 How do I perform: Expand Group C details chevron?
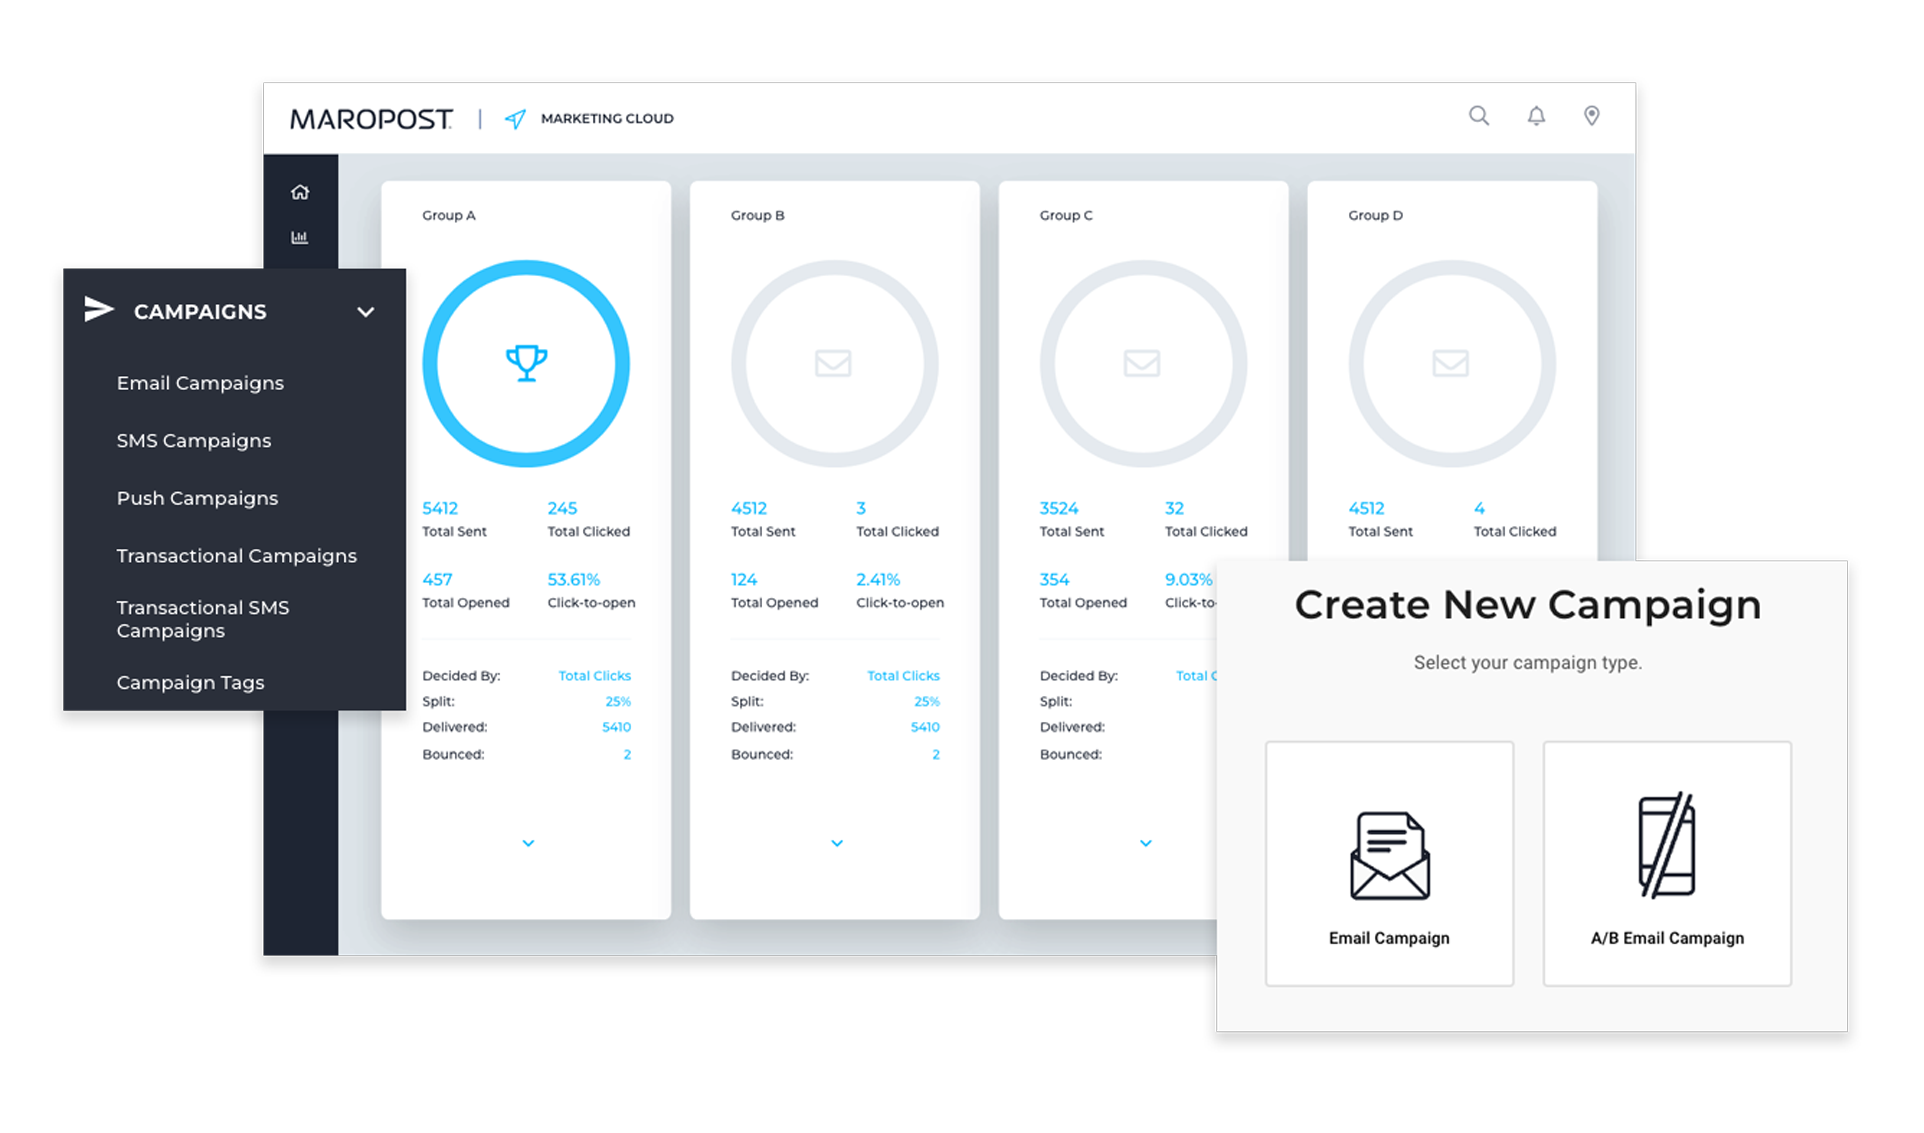1146,843
